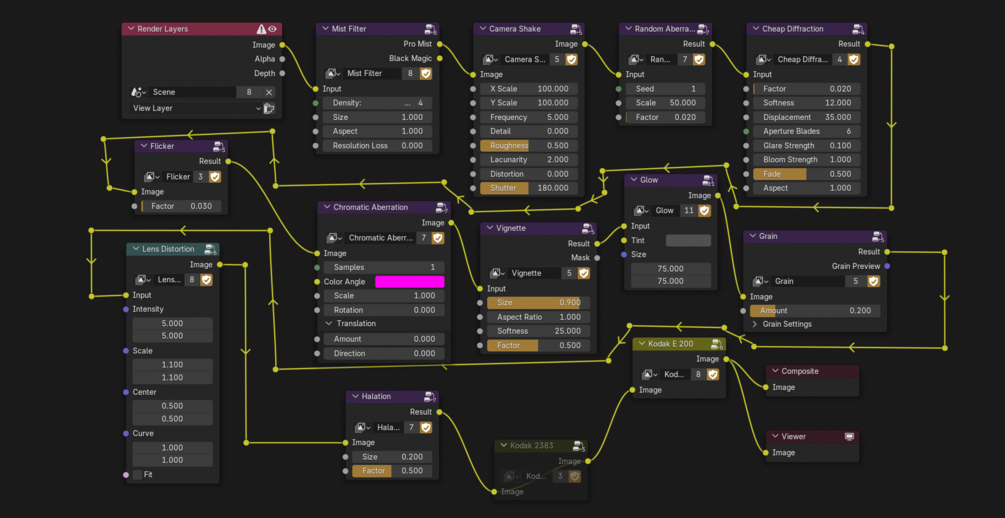
Task: Click the node group icon on Halation header
Action: pyautogui.click(x=429, y=396)
